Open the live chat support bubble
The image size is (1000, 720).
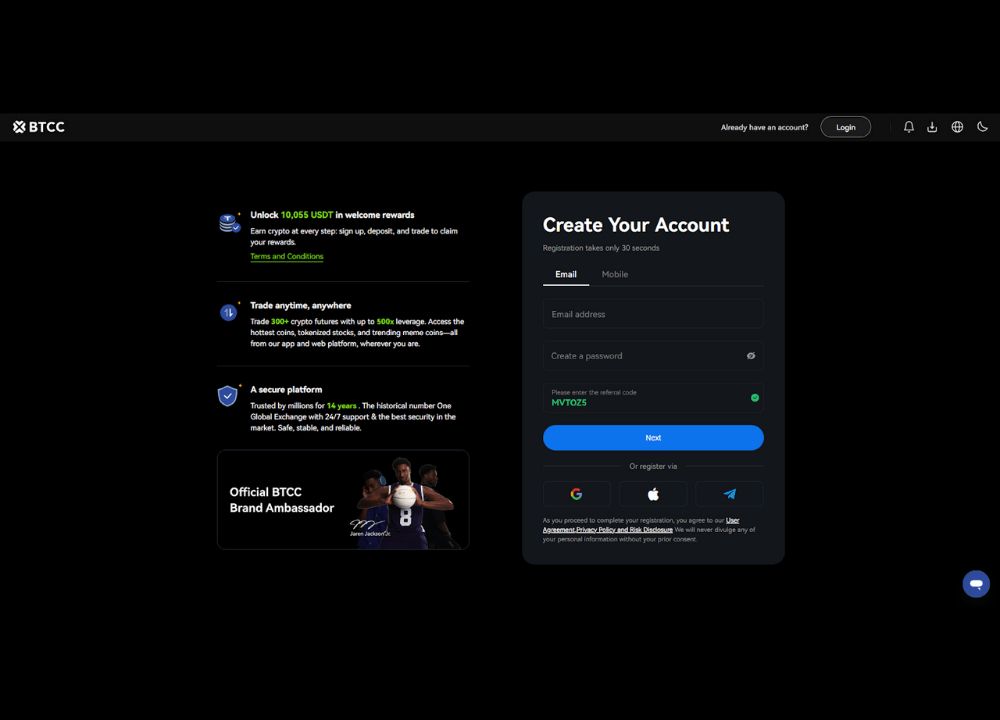click(975, 584)
